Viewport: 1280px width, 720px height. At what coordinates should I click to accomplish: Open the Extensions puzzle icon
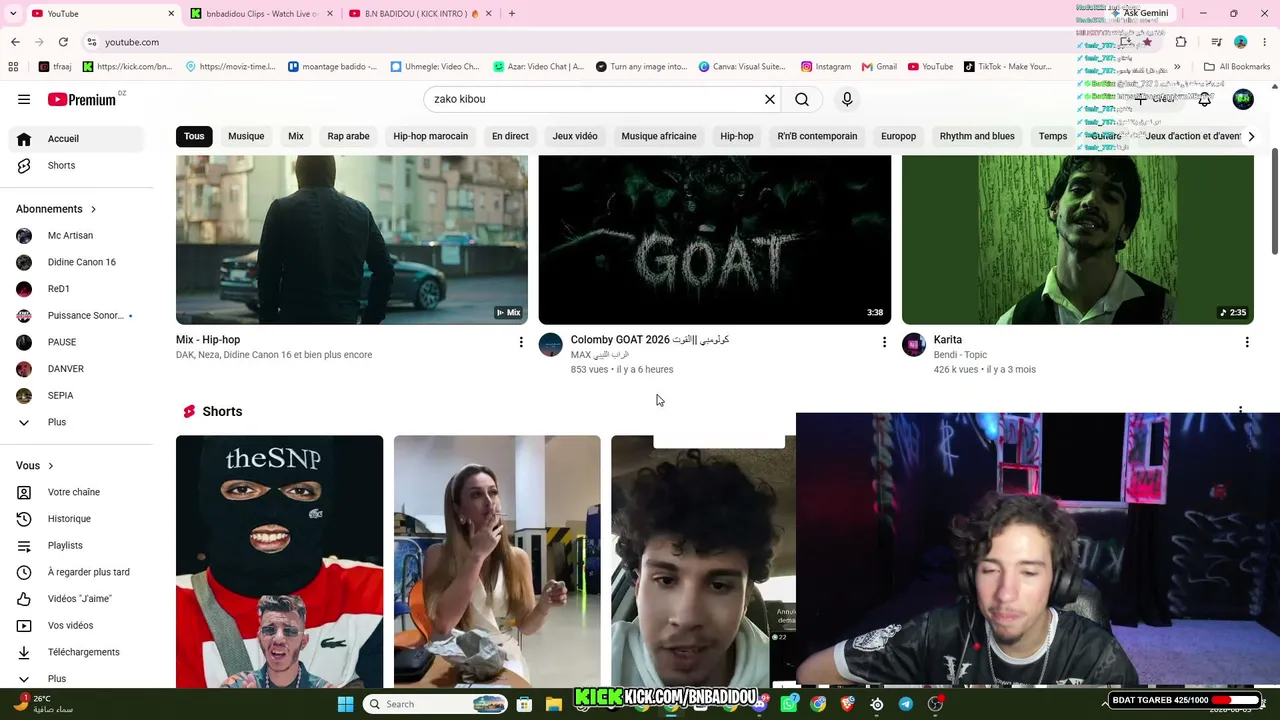pyautogui.click(x=1181, y=42)
